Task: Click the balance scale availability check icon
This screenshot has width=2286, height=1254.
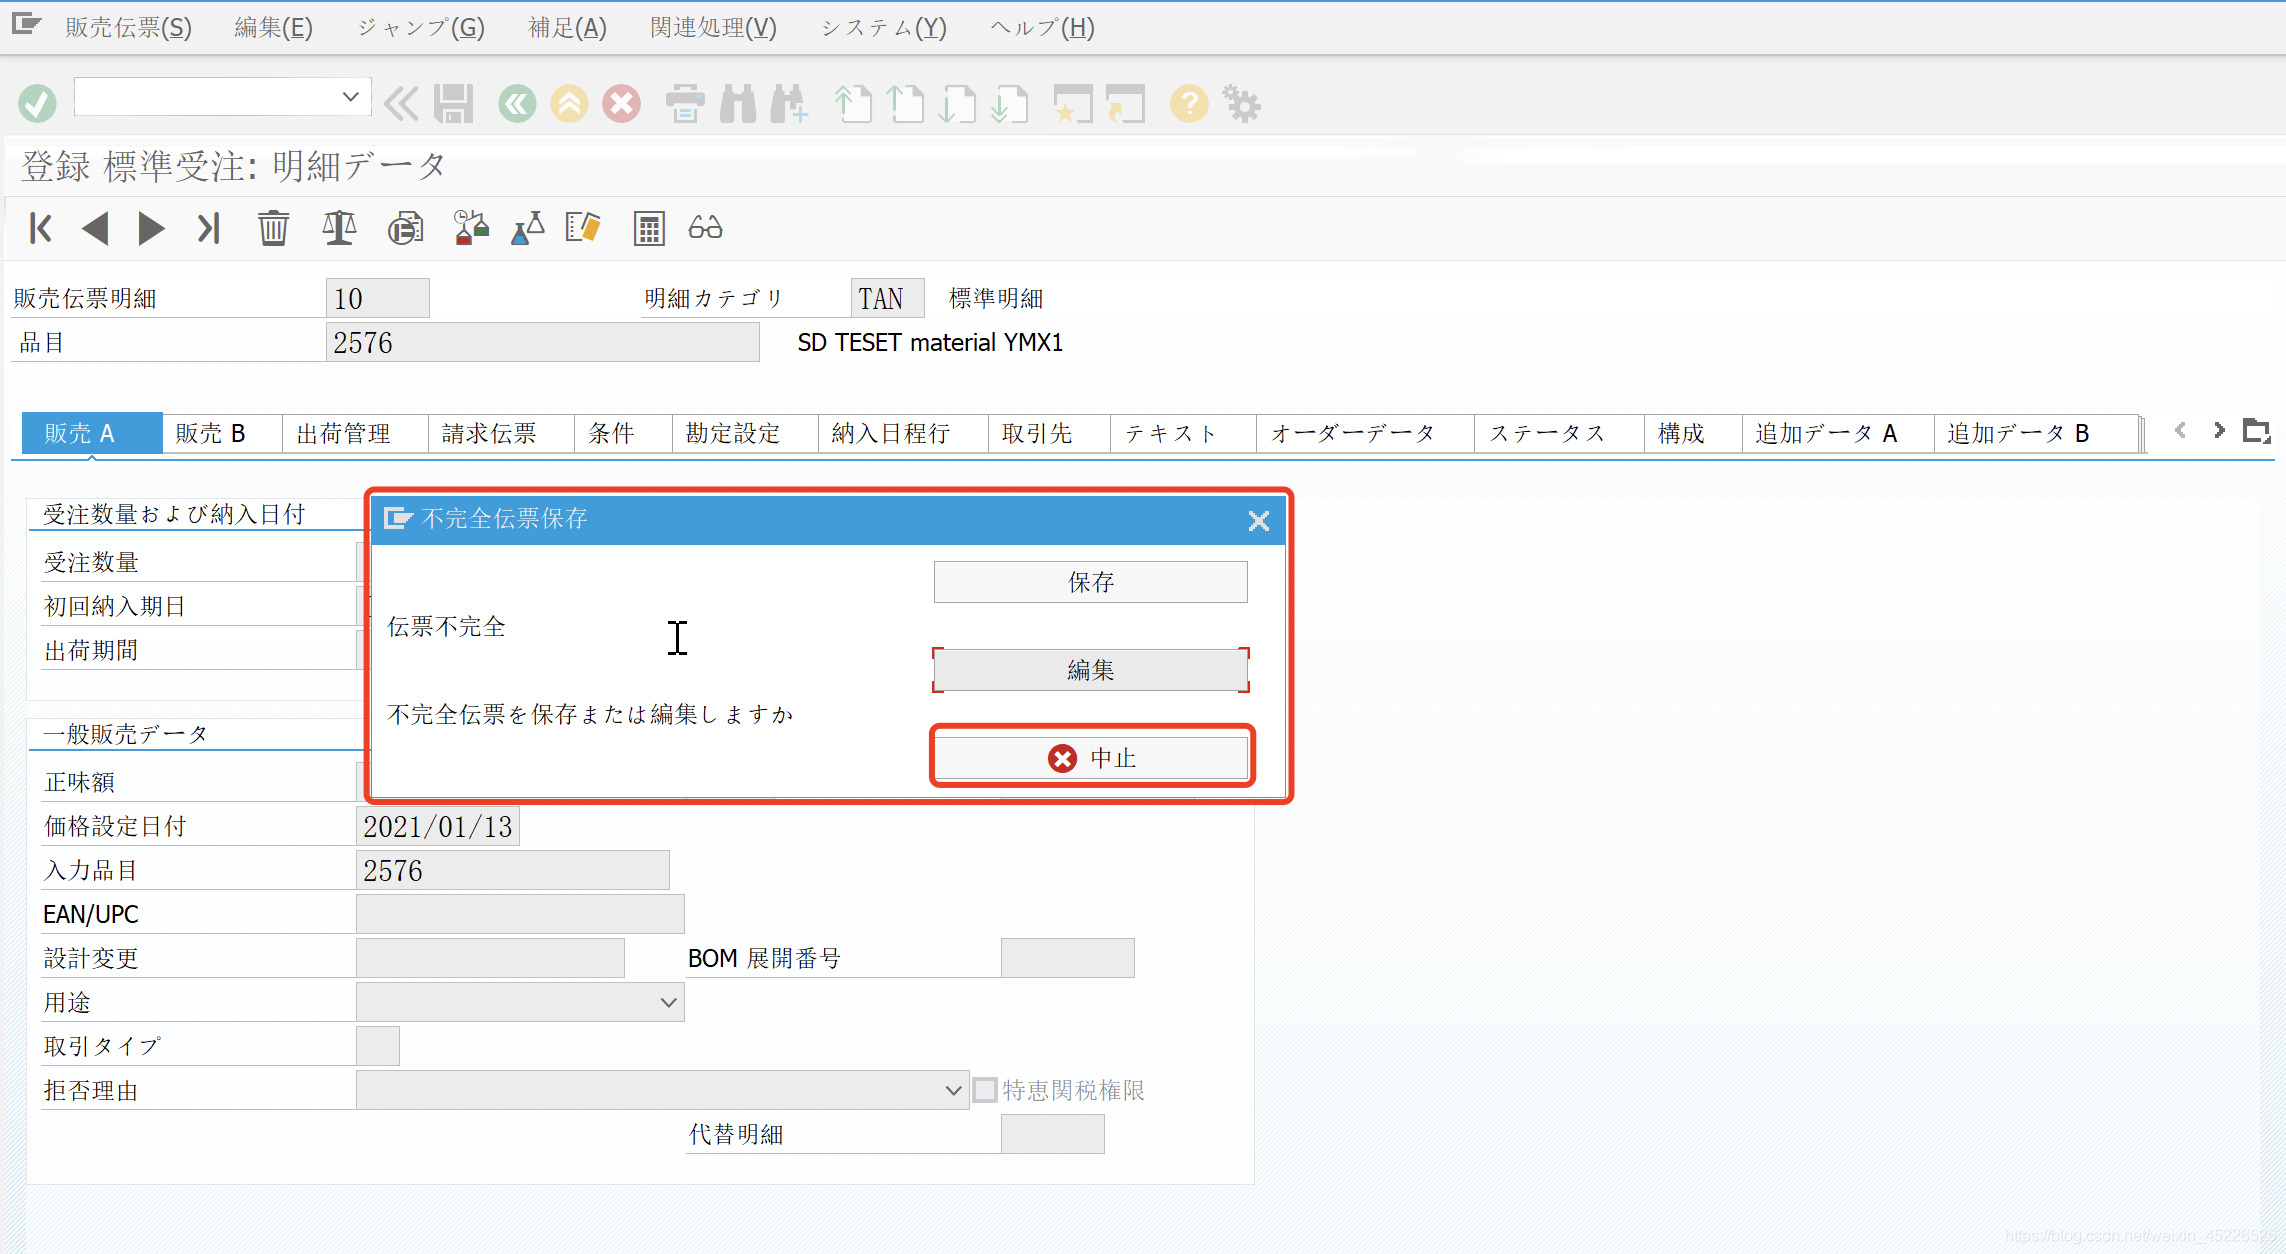Action: click(x=339, y=228)
